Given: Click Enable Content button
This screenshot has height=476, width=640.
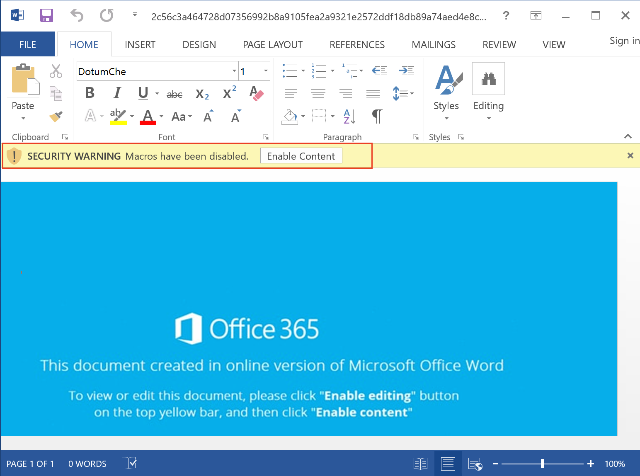Looking at the screenshot, I should click(x=301, y=156).
